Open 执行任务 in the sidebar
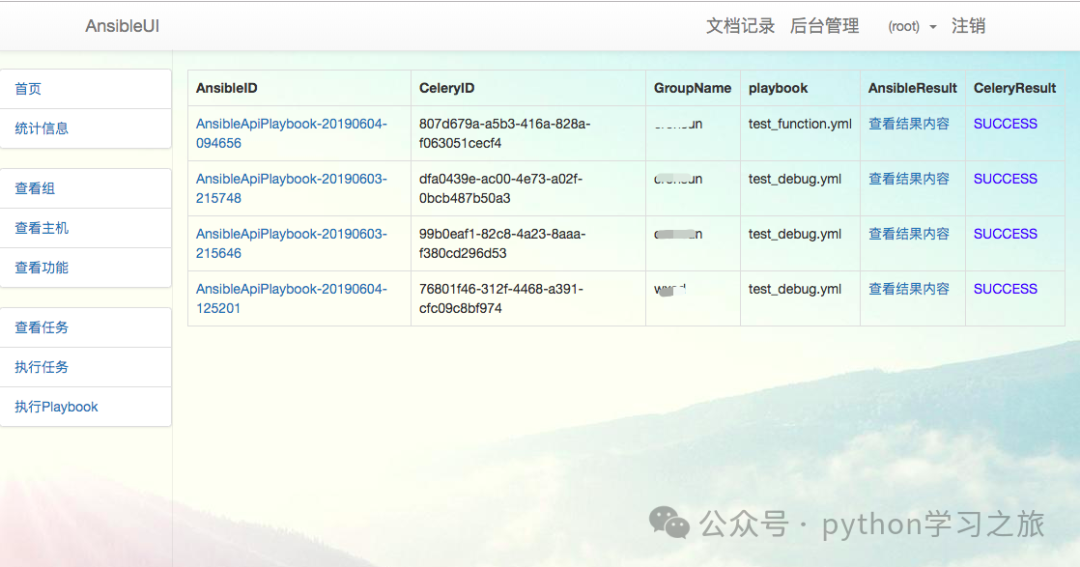 coord(85,367)
